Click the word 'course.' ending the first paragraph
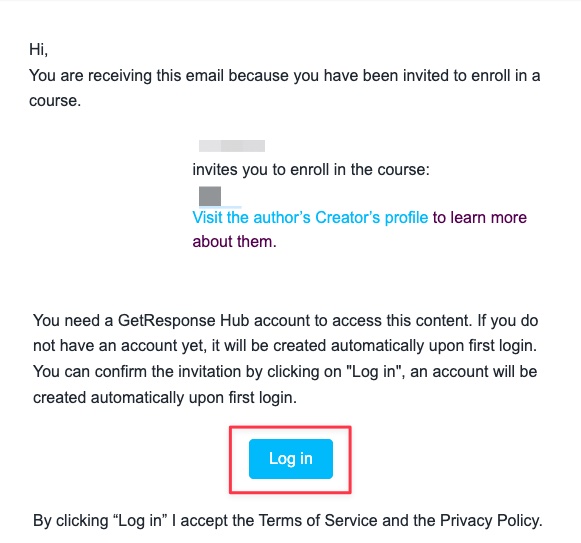The height and width of the screenshot is (543, 581). 55,101
